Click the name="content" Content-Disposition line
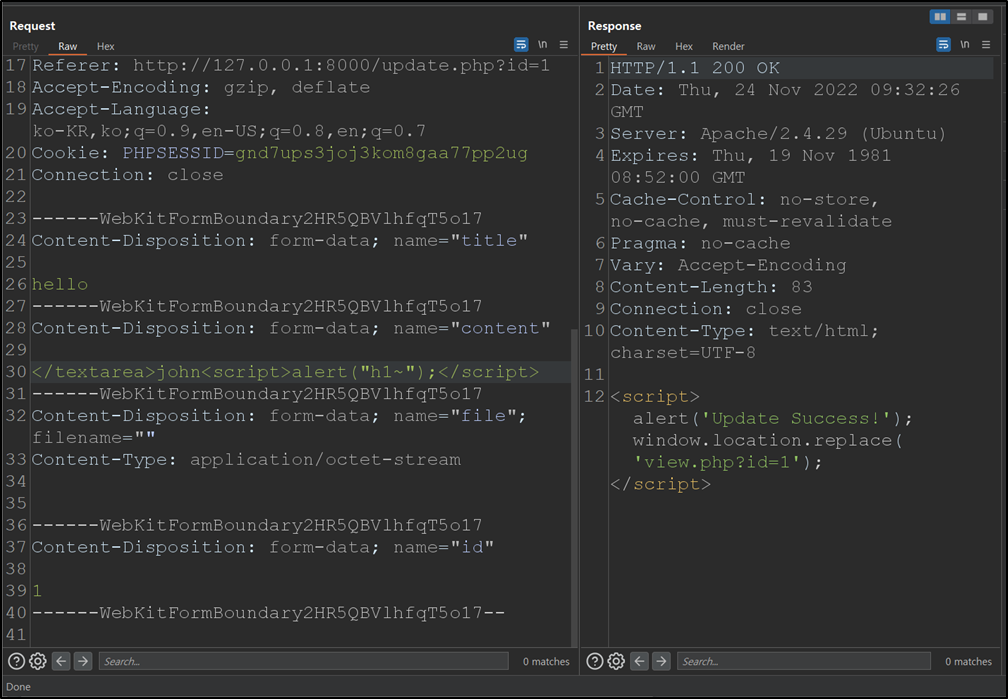The height and width of the screenshot is (699, 1008). tap(291, 328)
